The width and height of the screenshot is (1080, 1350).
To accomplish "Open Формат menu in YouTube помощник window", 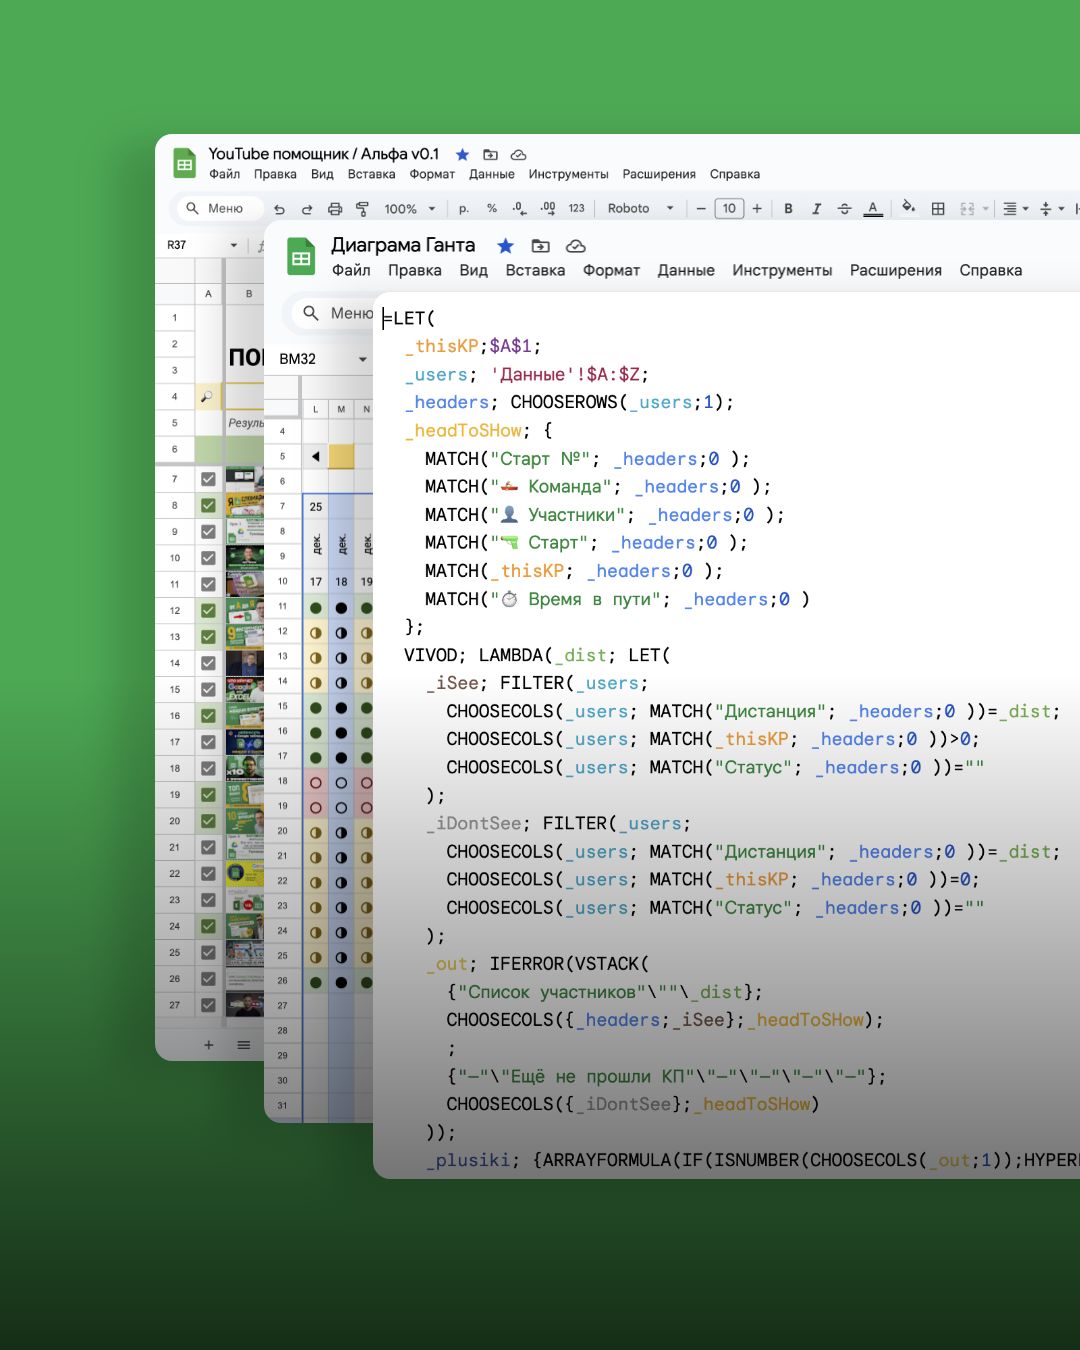I will click(x=432, y=174).
